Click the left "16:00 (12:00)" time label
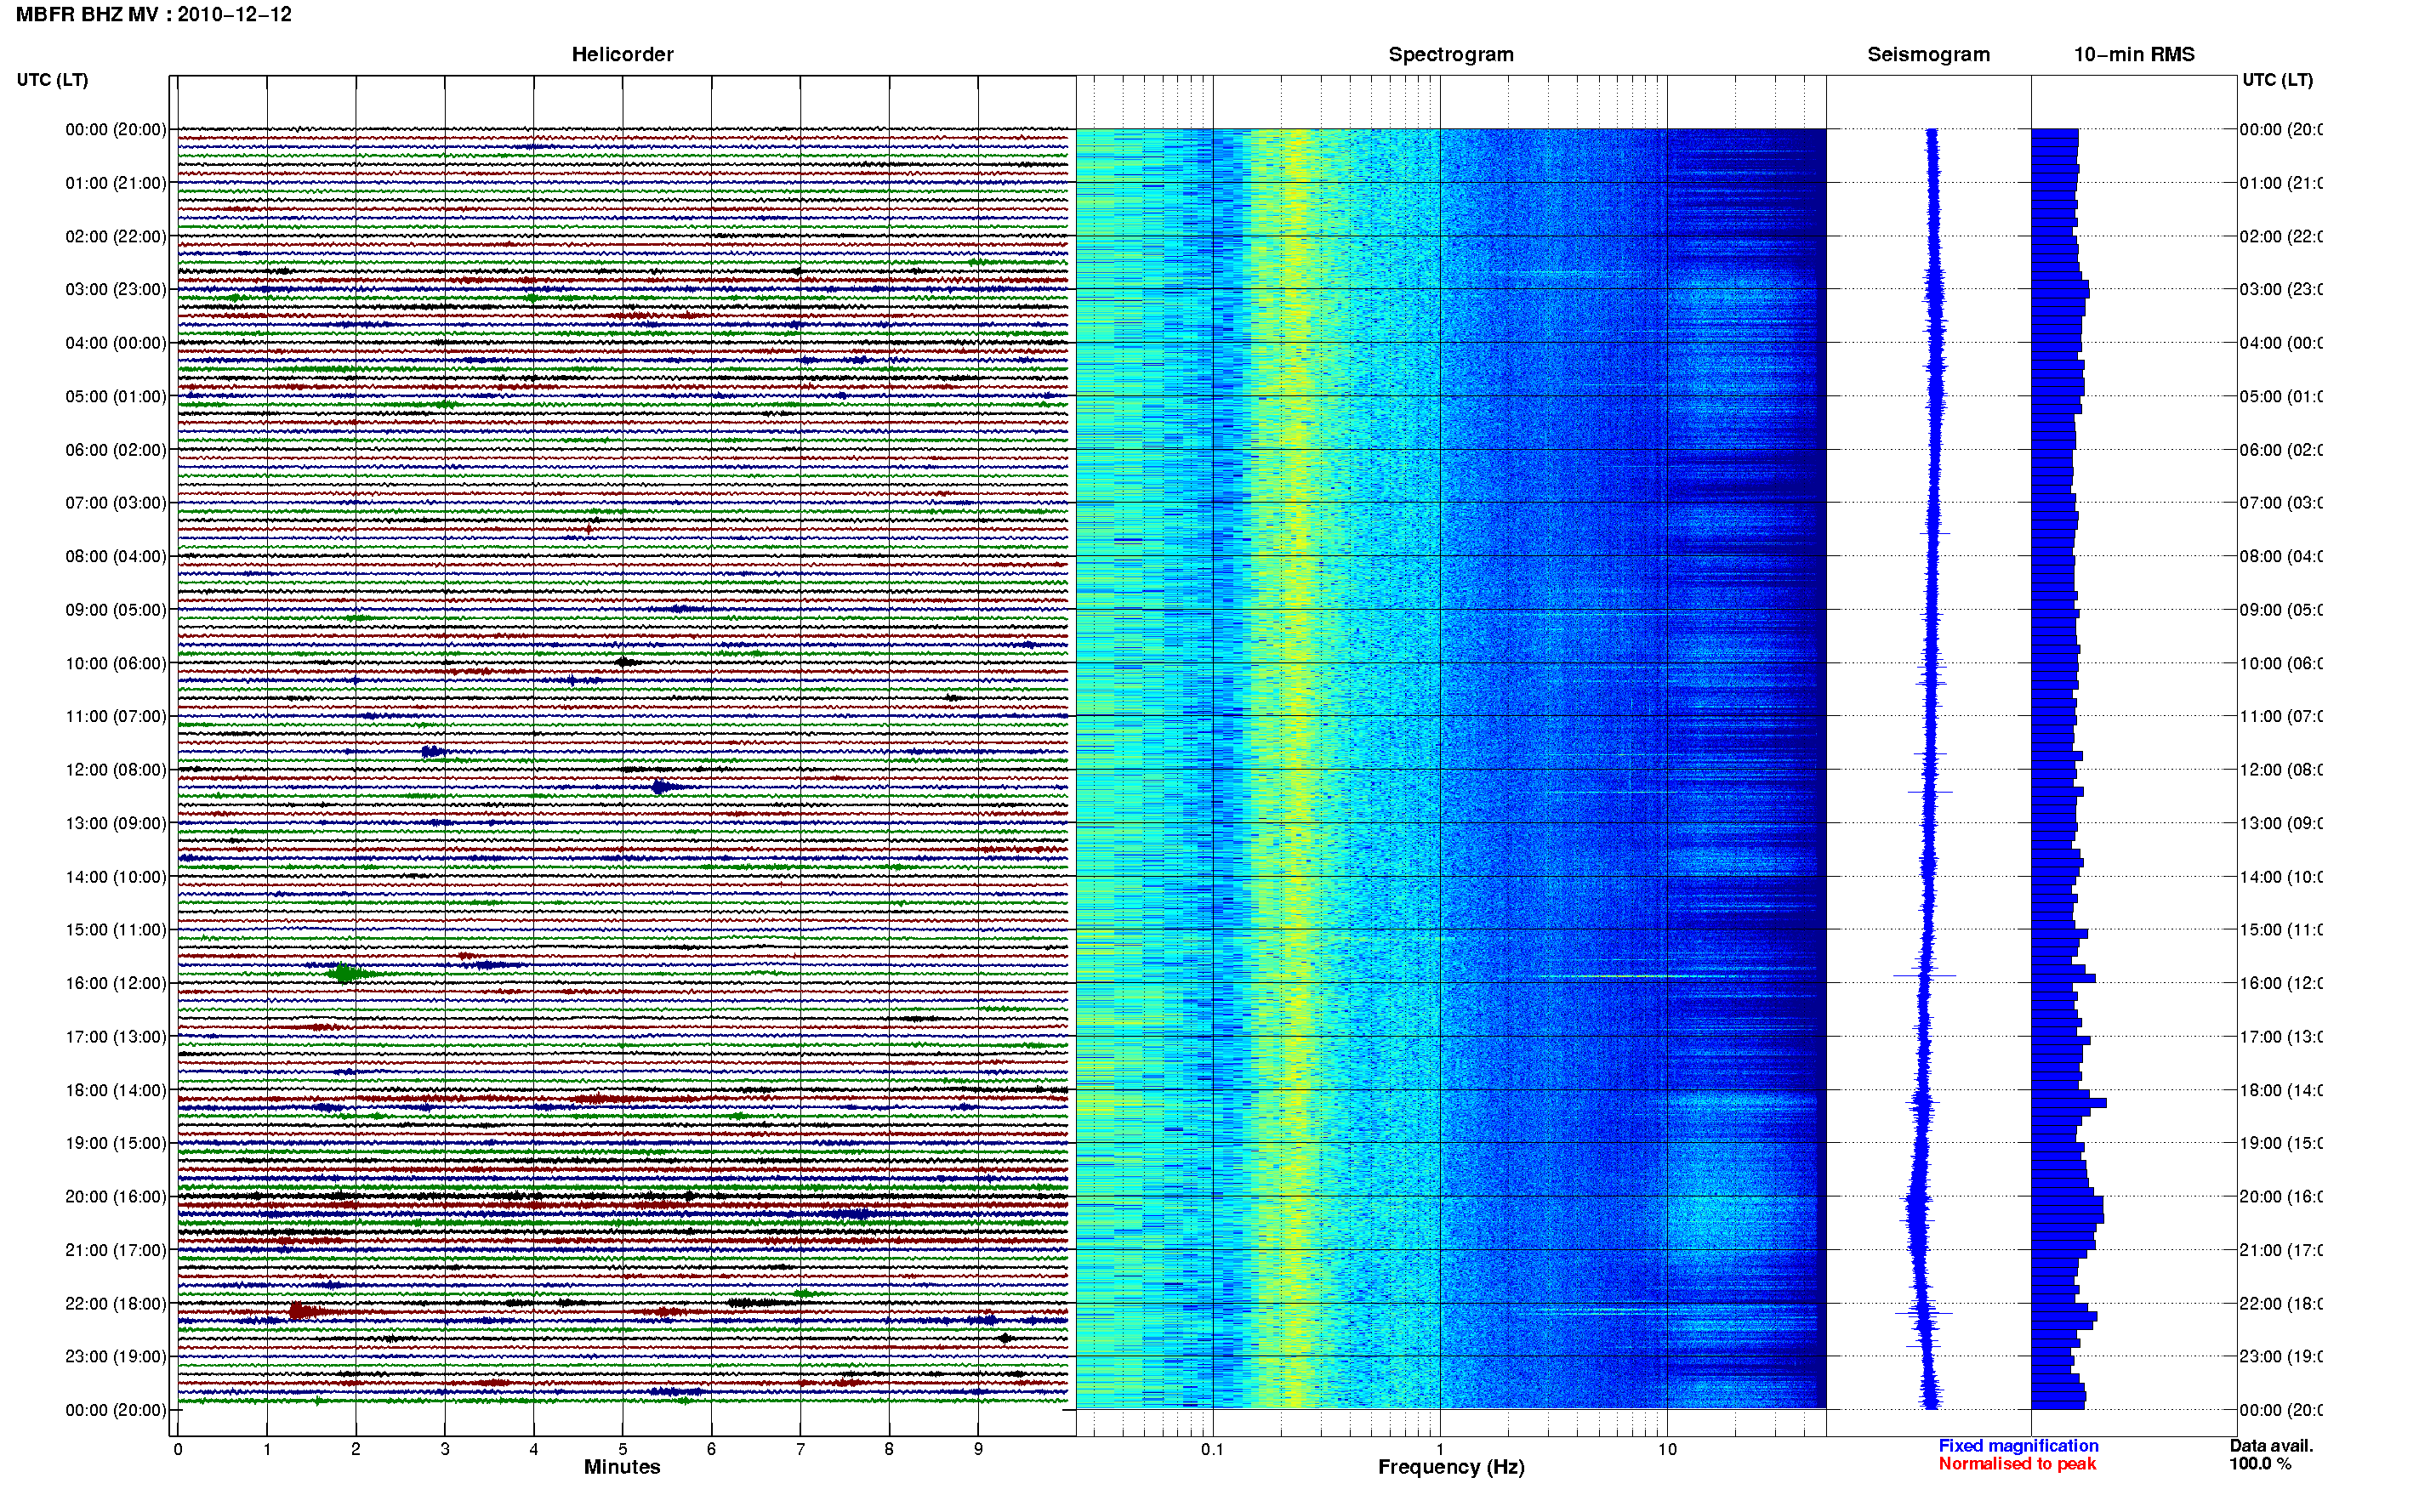Viewport: 2419px width, 1512px height. pos(116,984)
